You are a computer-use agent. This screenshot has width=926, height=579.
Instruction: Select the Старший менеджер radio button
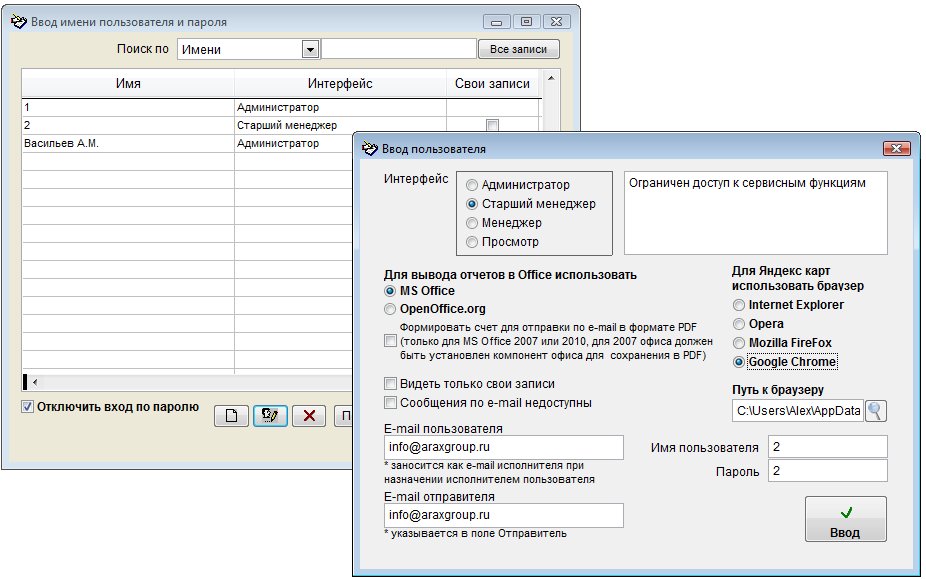[x=471, y=204]
